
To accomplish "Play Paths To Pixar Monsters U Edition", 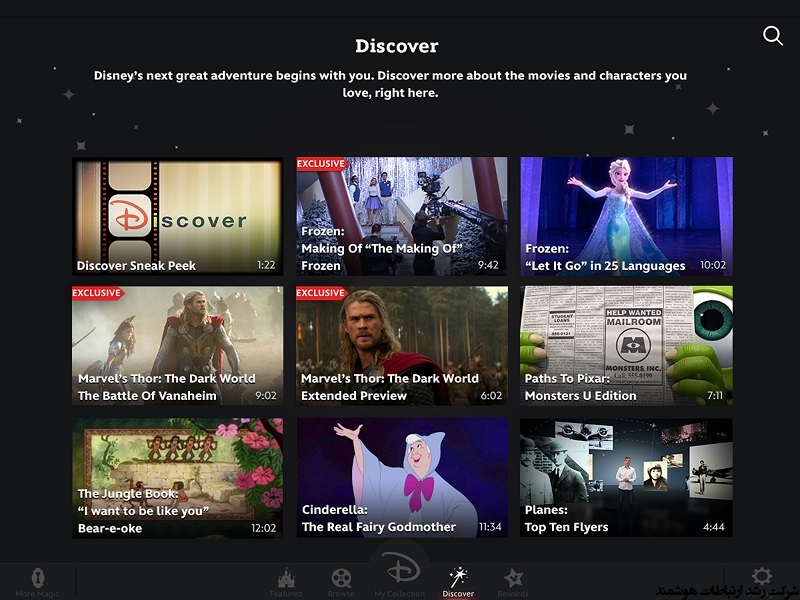I will click(x=627, y=345).
